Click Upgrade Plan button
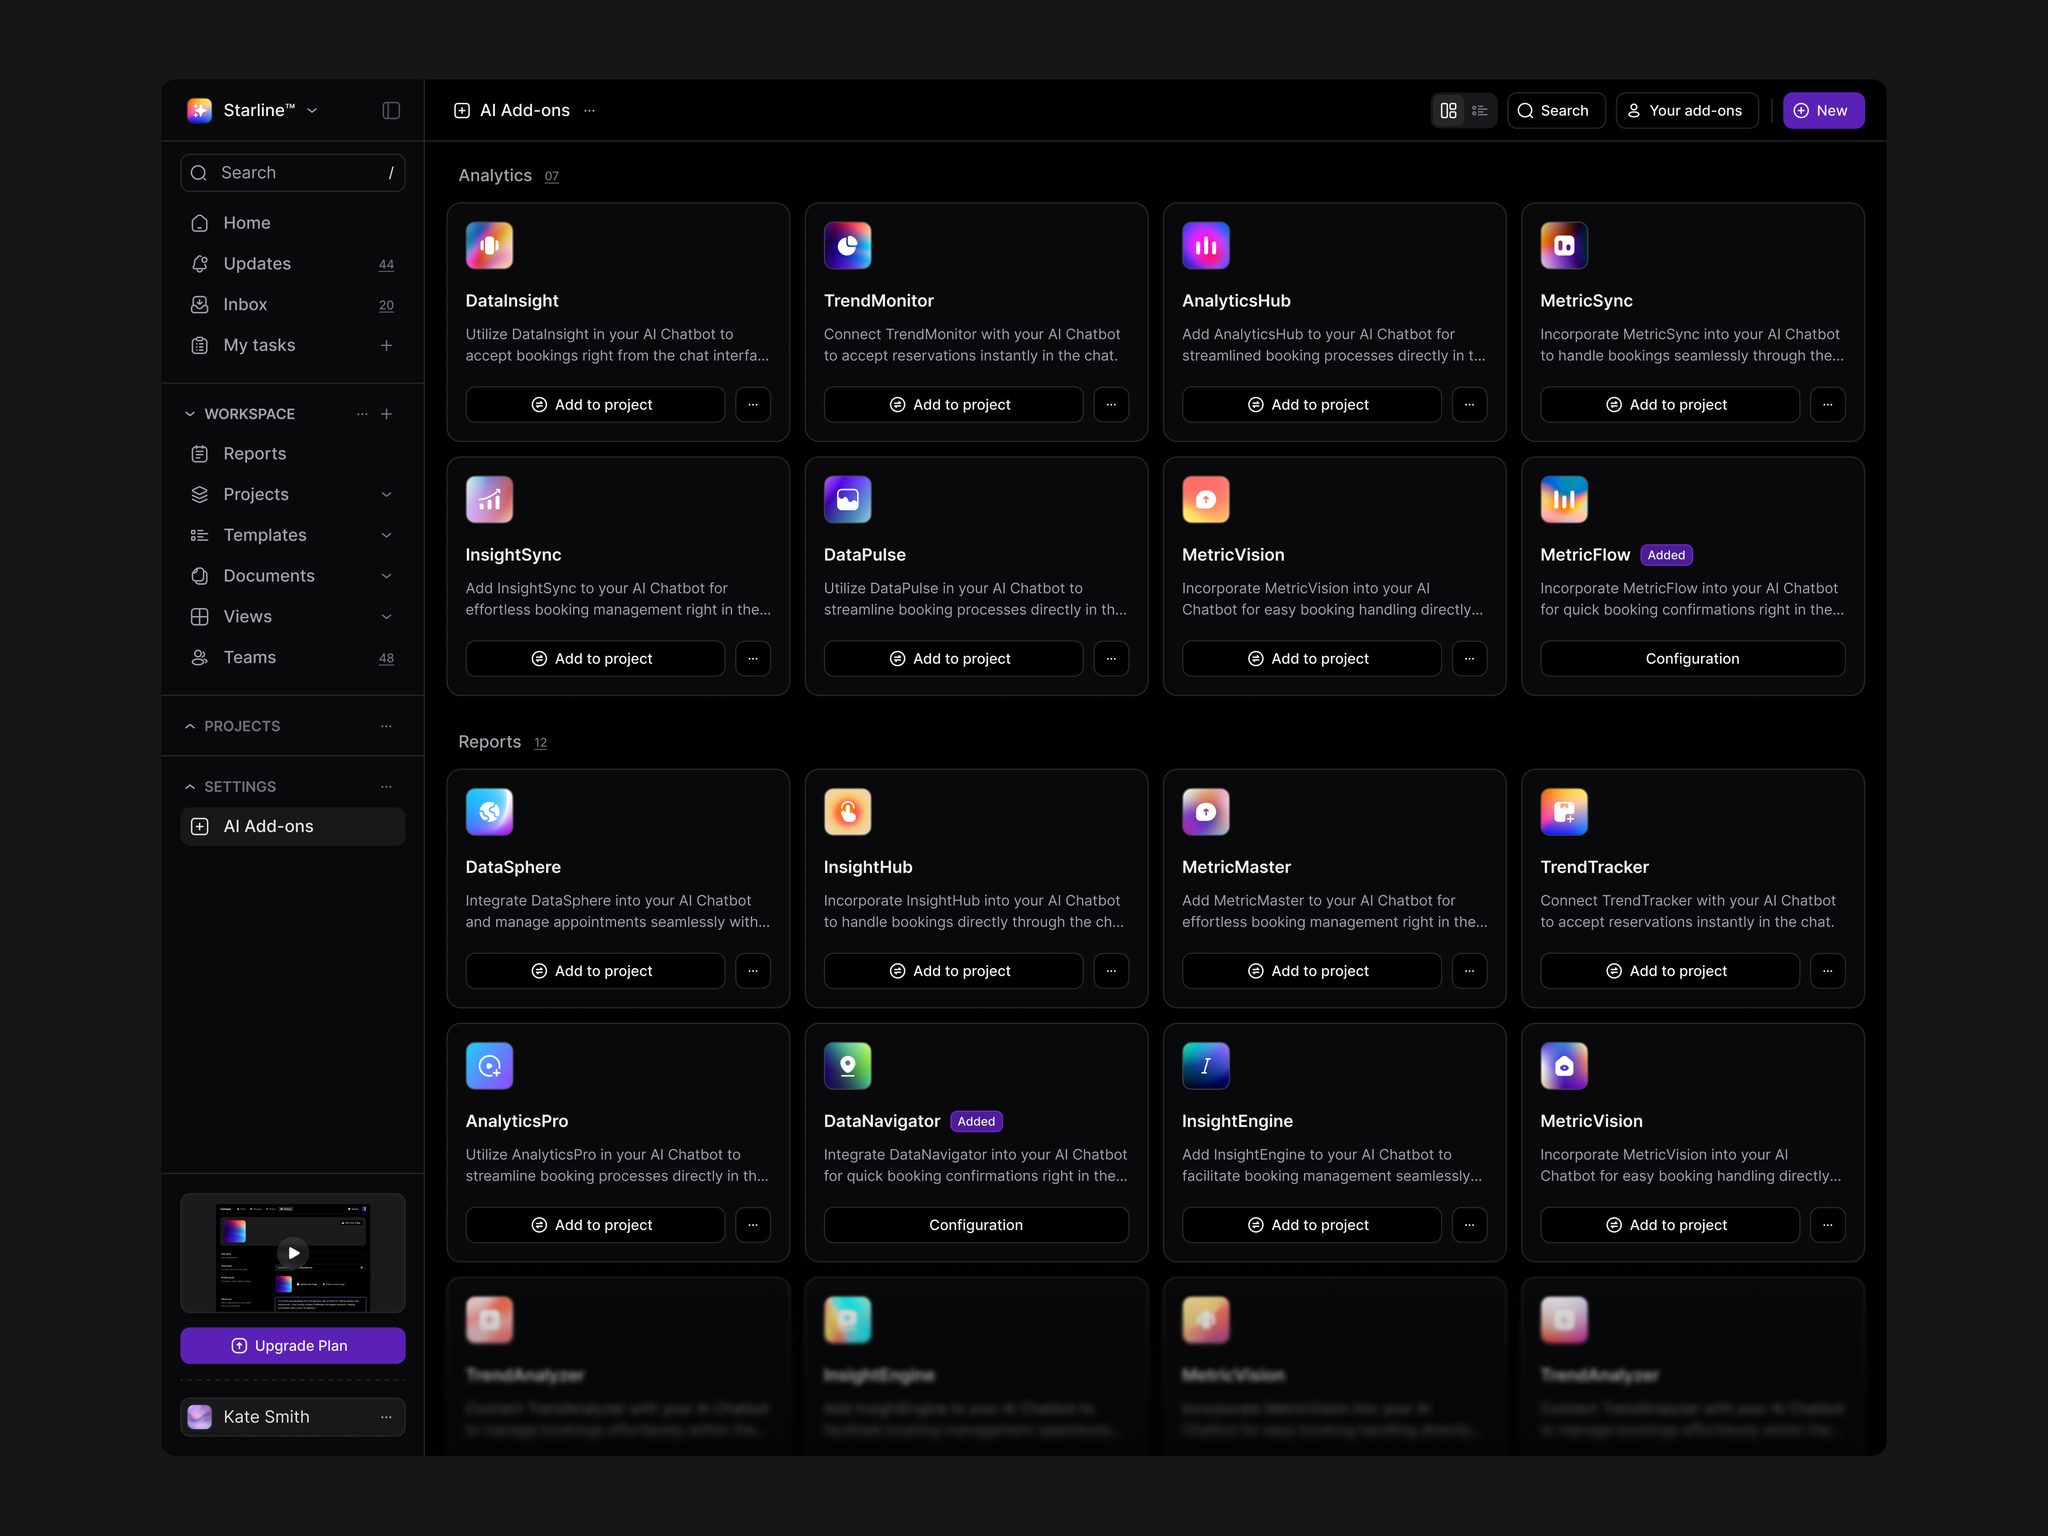Viewport: 2048px width, 1536px height. pyautogui.click(x=292, y=1345)
